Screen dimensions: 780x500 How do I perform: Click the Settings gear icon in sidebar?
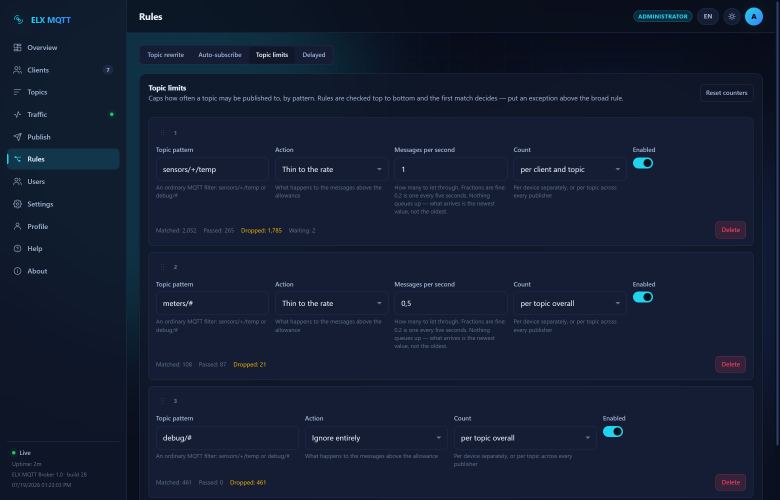[17, 204]
